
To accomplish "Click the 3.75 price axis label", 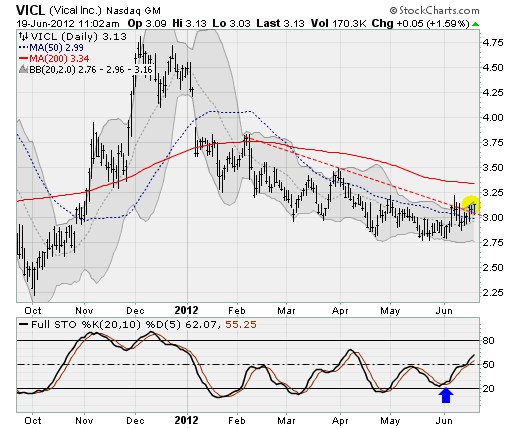I will tap(493, 143).
